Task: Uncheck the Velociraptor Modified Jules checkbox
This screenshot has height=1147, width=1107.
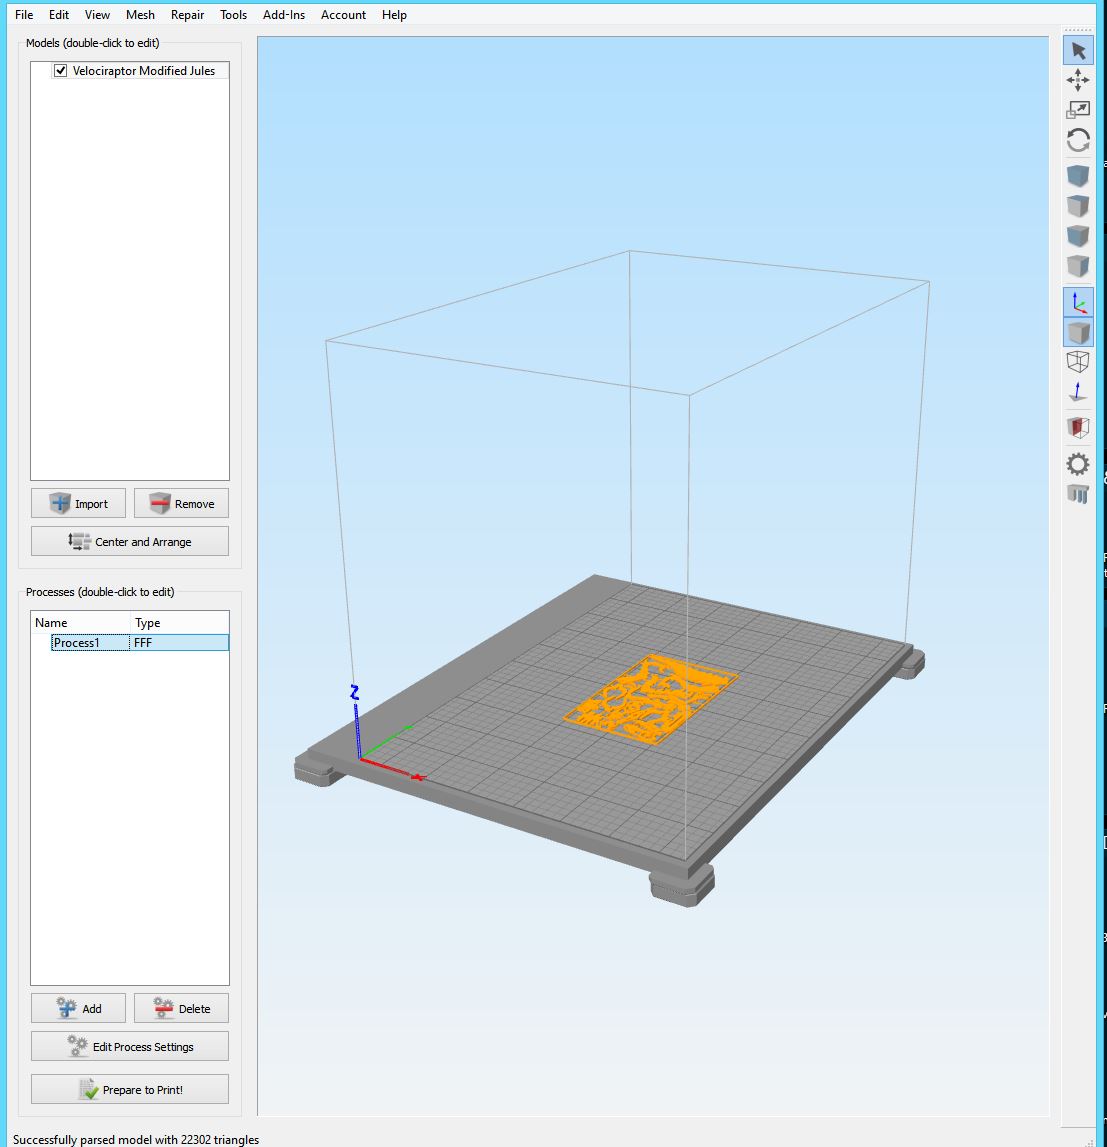Action: tap(61, 71)
